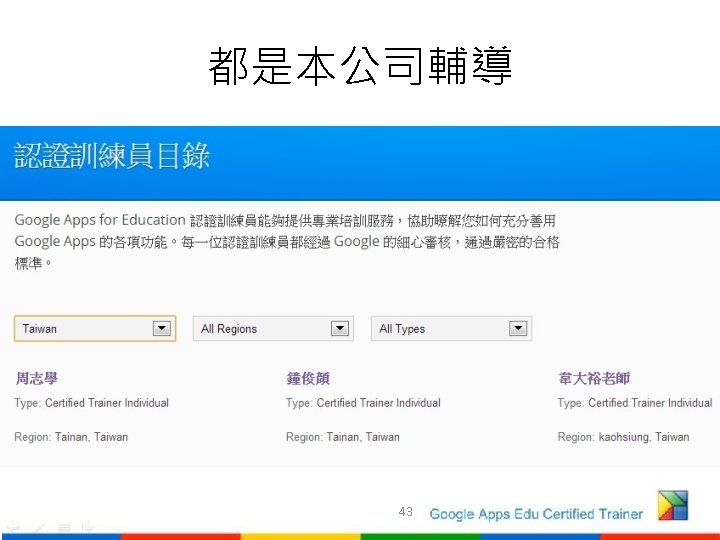
Task: Open trainer profile link 韋大裕老師
Action: pos(594,378)
